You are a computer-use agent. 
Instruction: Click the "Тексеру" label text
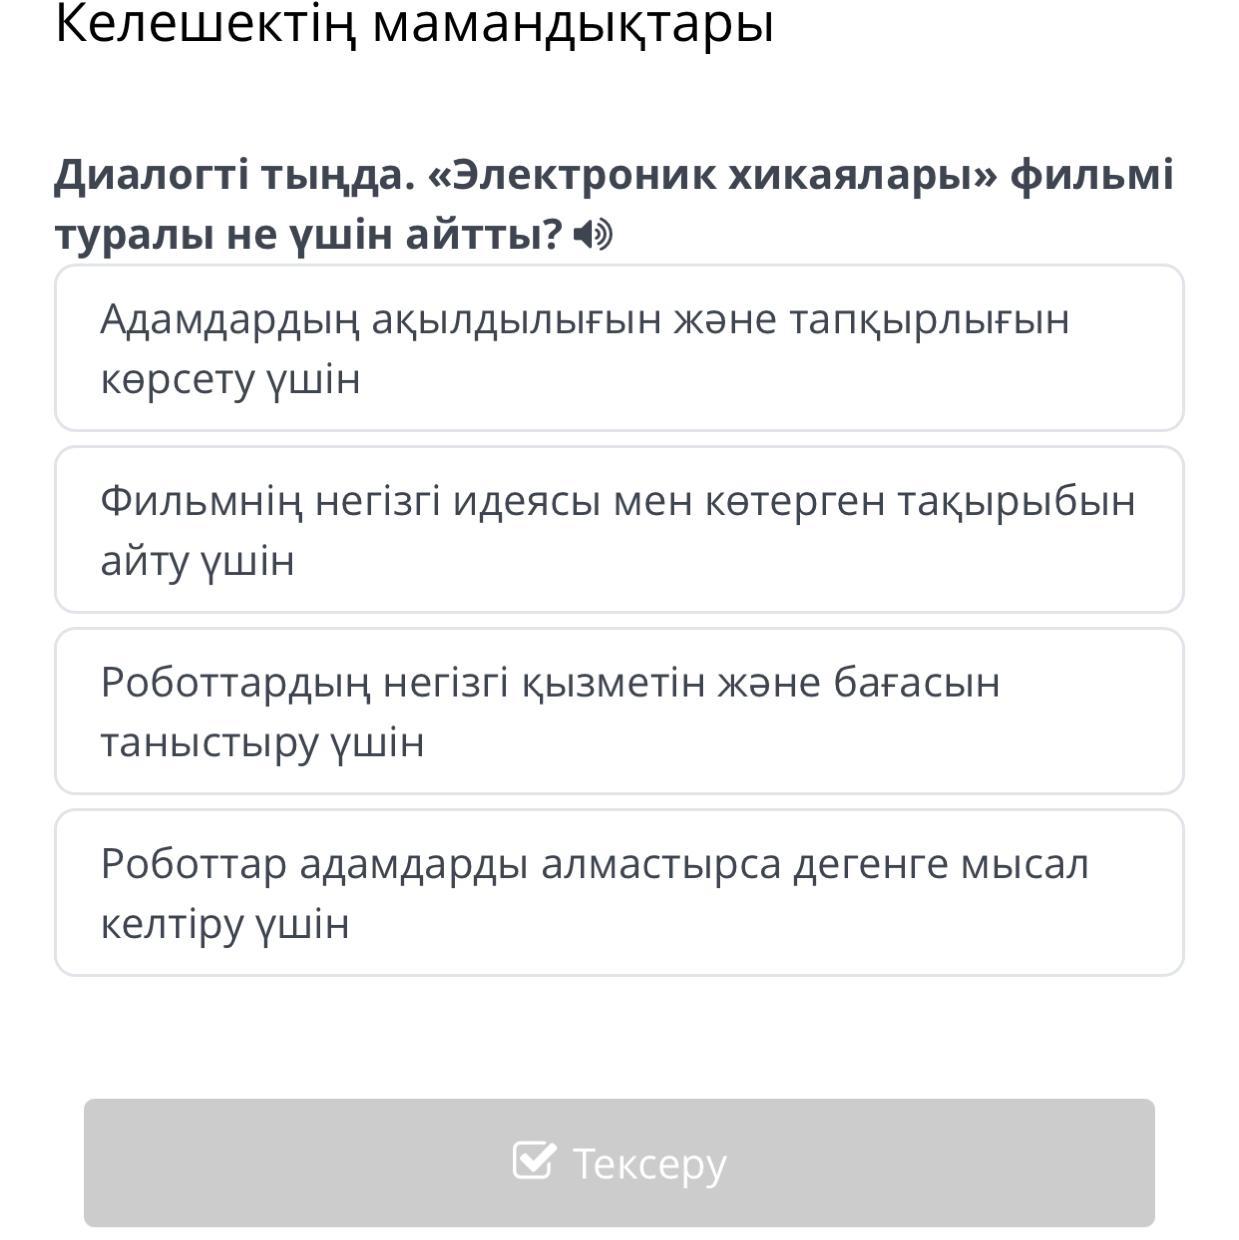(649, 1164)
